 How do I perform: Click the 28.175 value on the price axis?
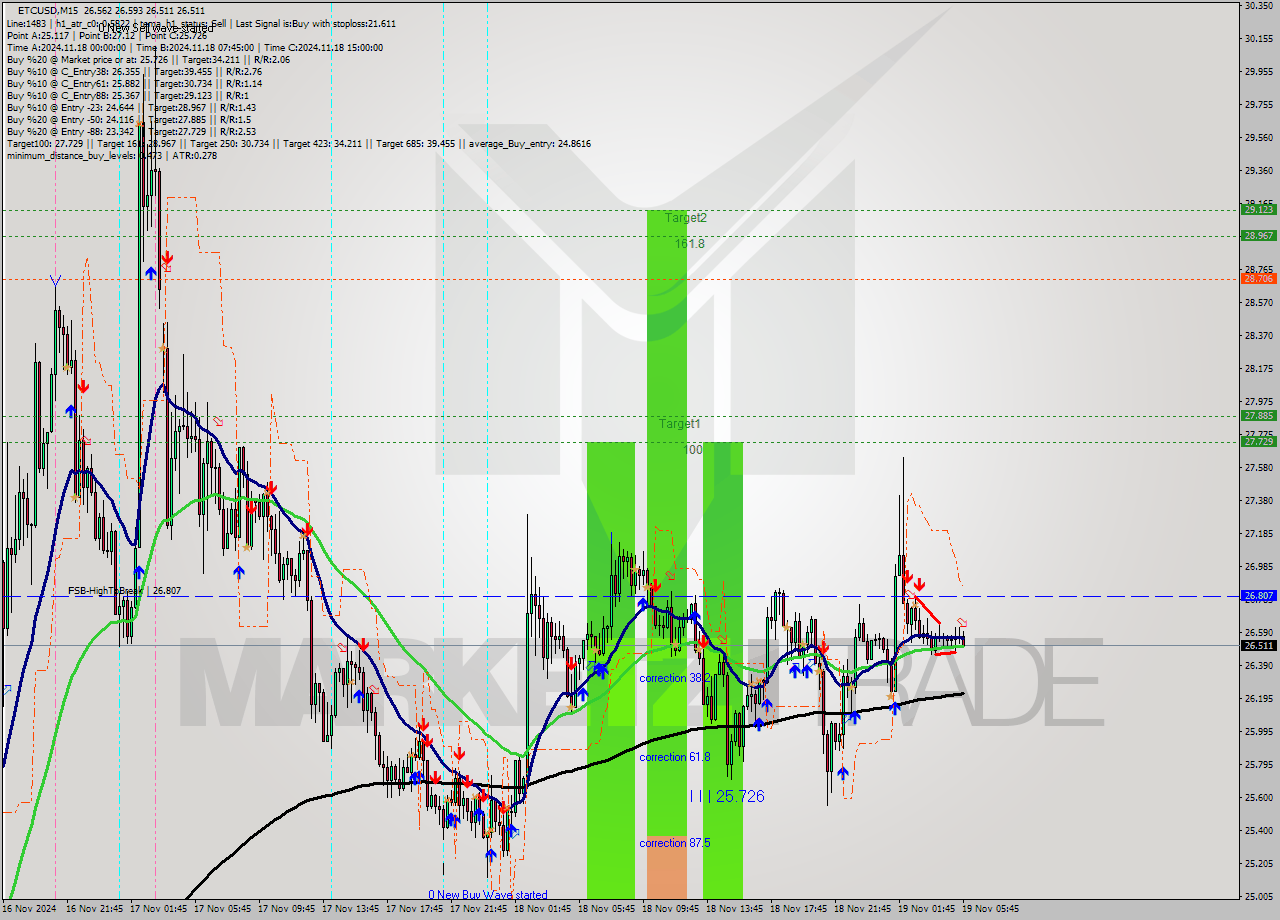[x=1258, y=369]
